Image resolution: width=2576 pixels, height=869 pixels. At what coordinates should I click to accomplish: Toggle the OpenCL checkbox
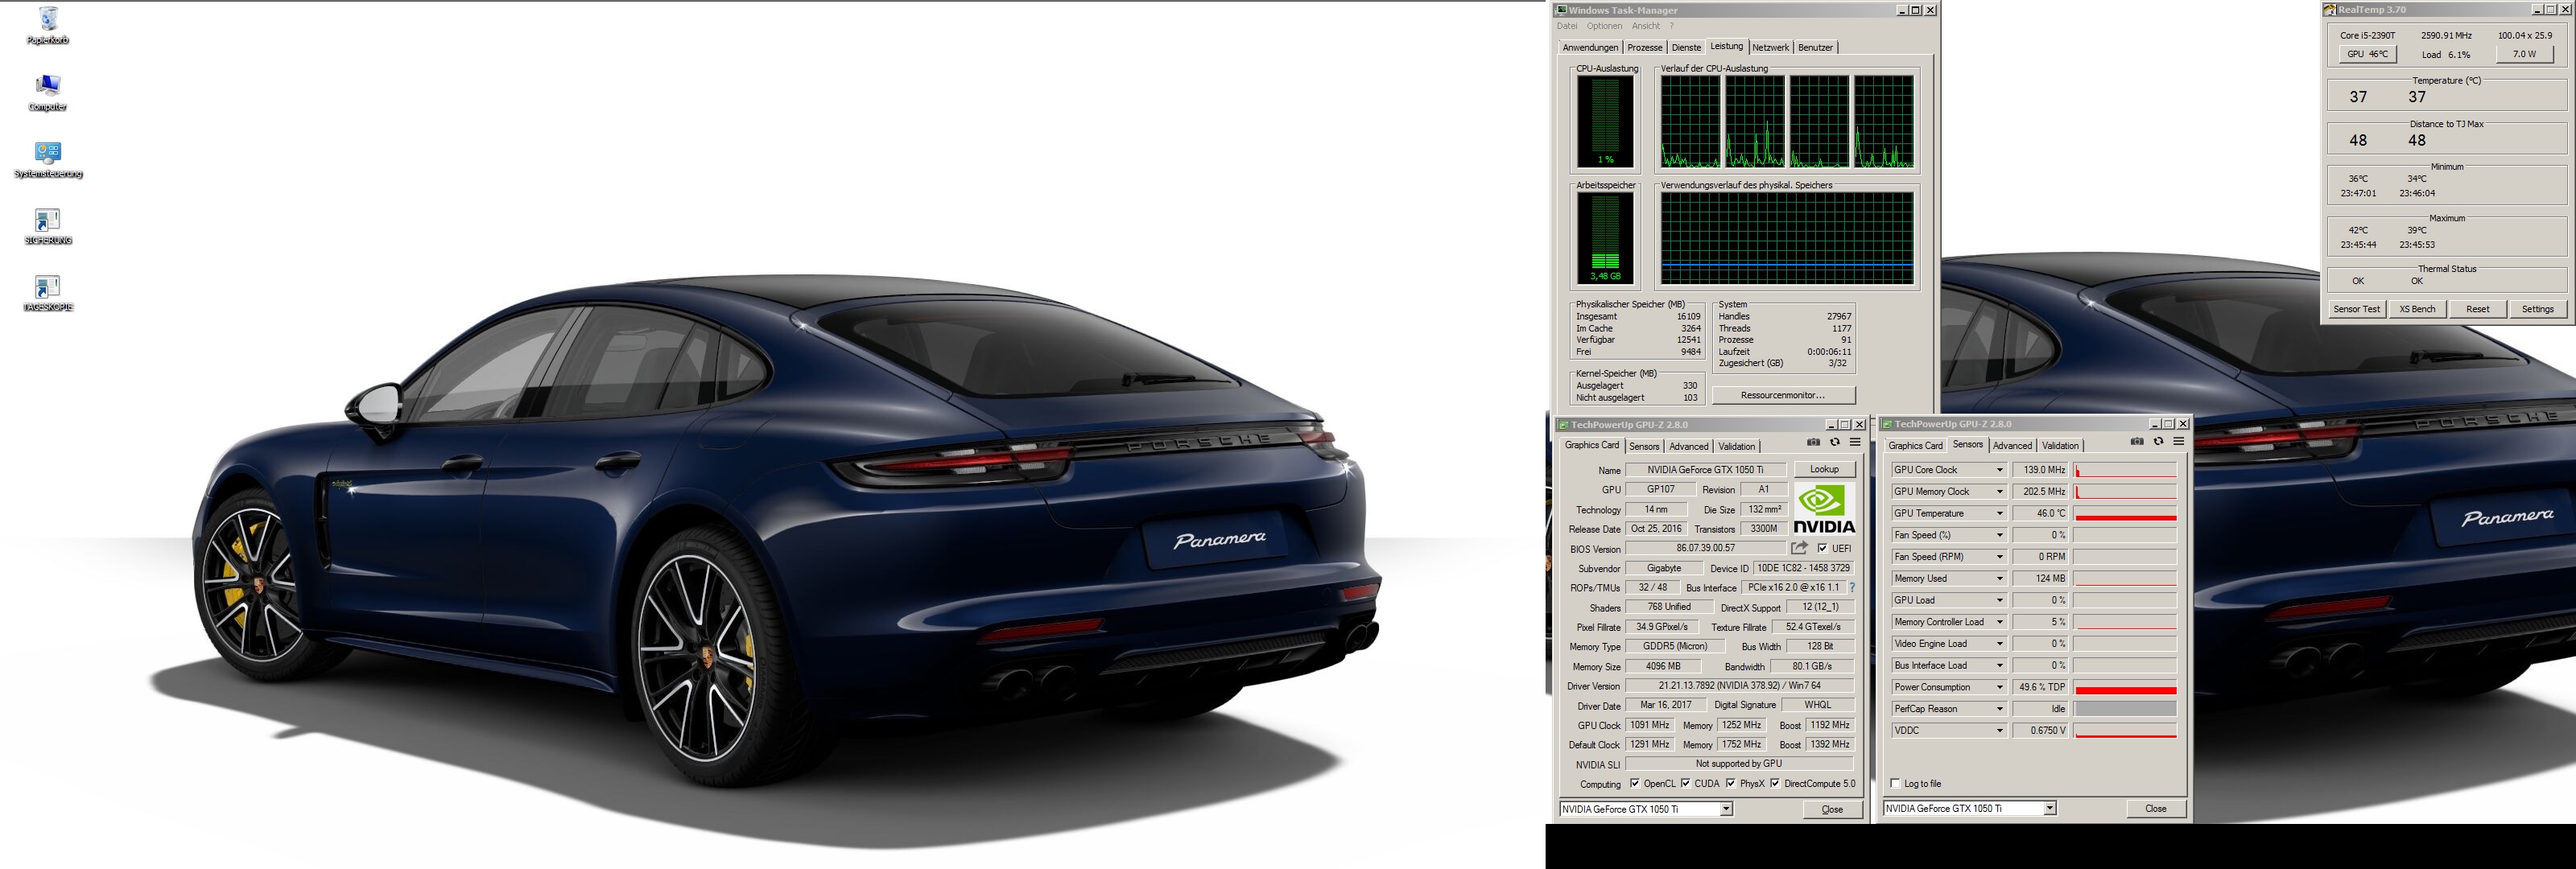coord(1634,783)
